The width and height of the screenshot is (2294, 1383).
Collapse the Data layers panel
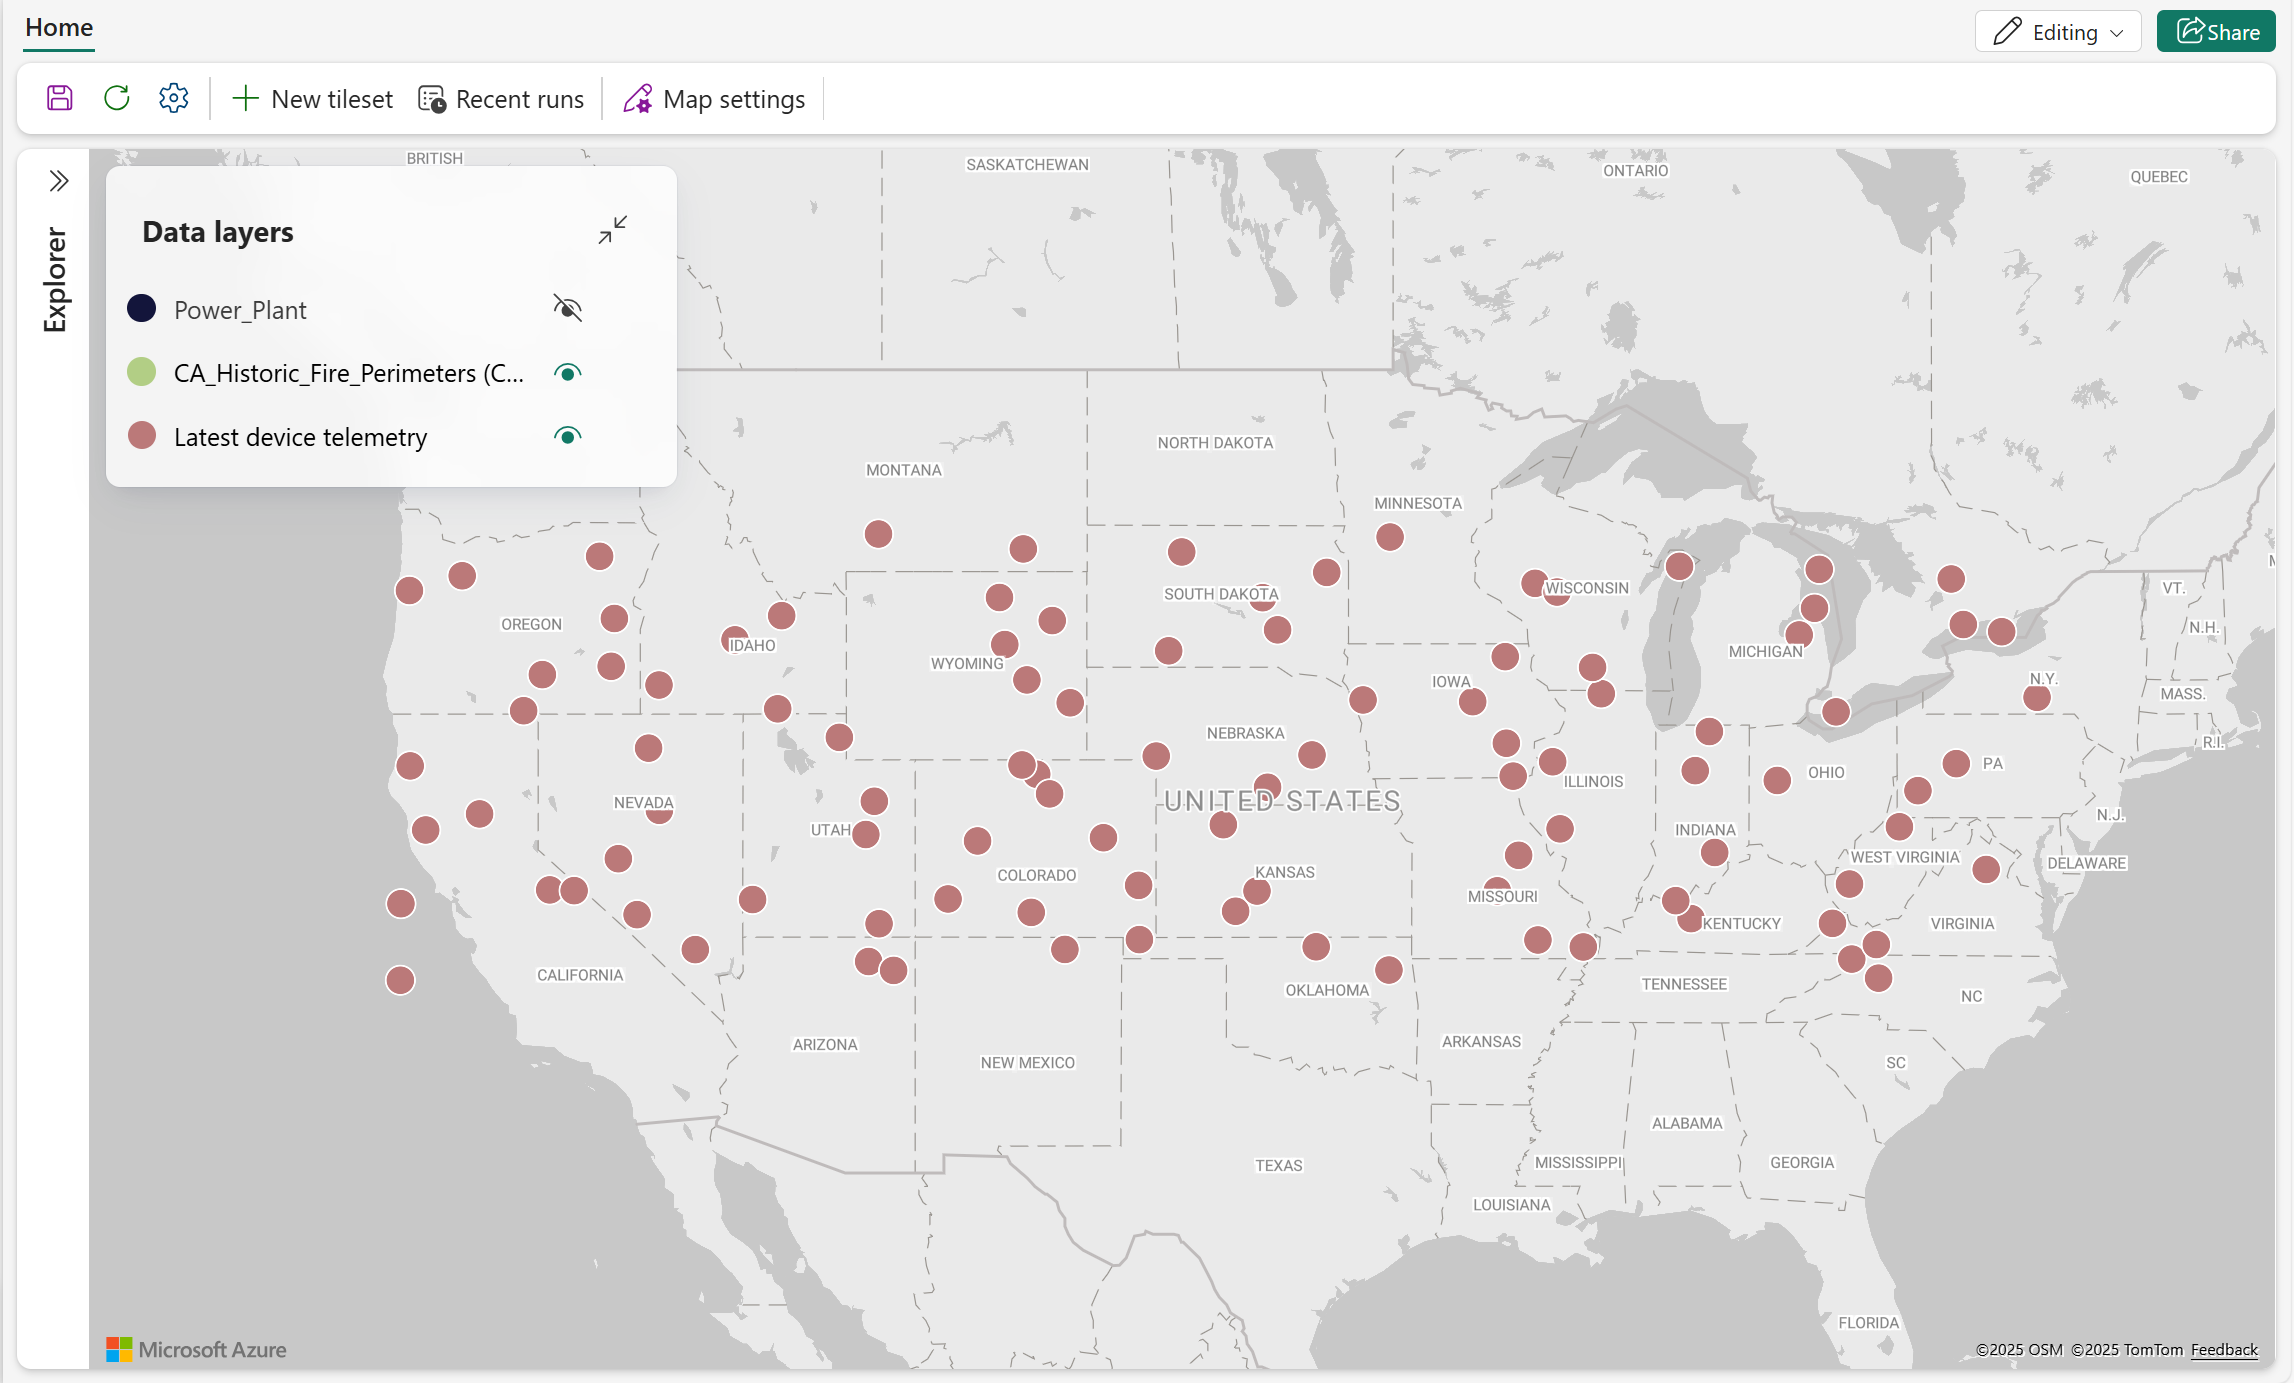click(x=612, y=230)
